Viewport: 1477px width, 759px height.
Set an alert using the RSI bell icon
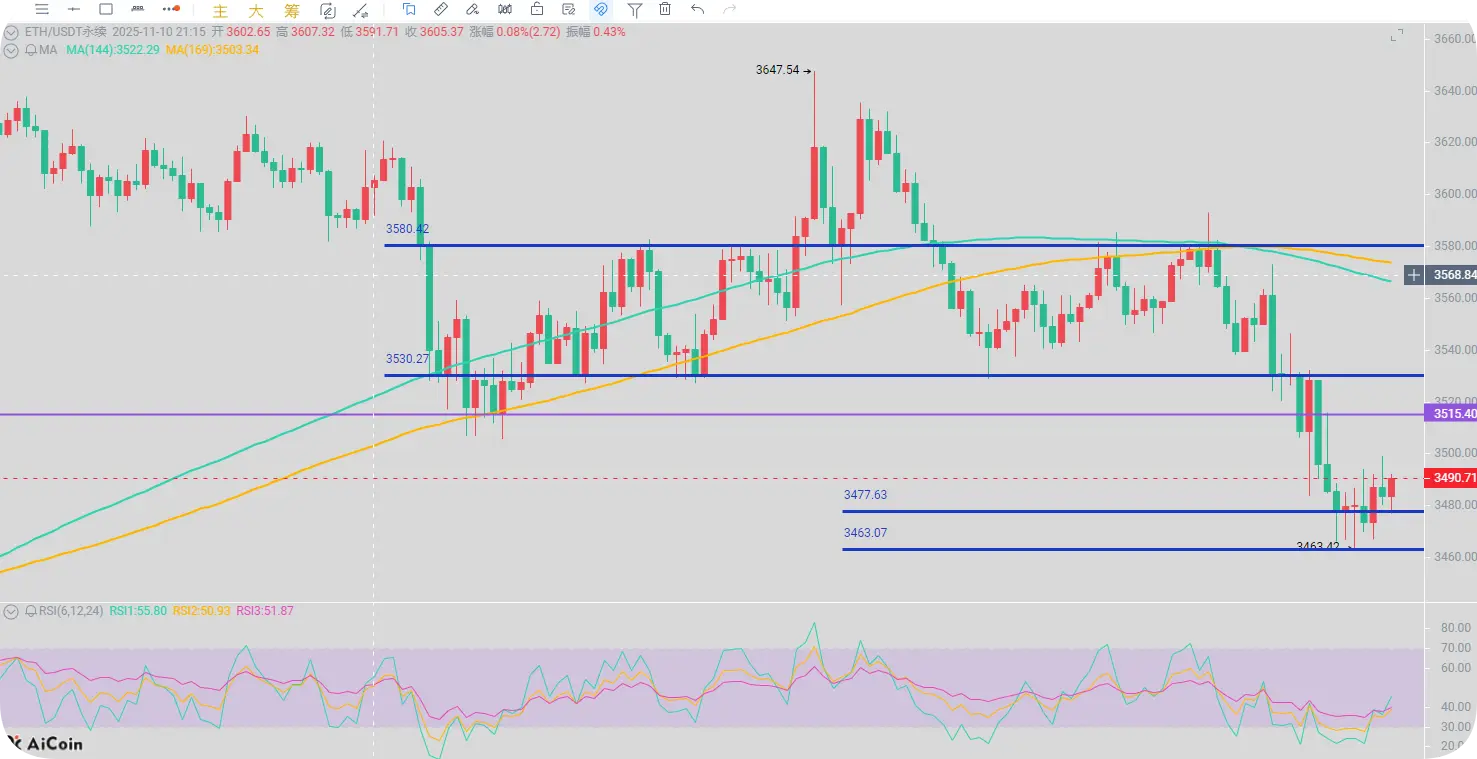tap(29, 610)
